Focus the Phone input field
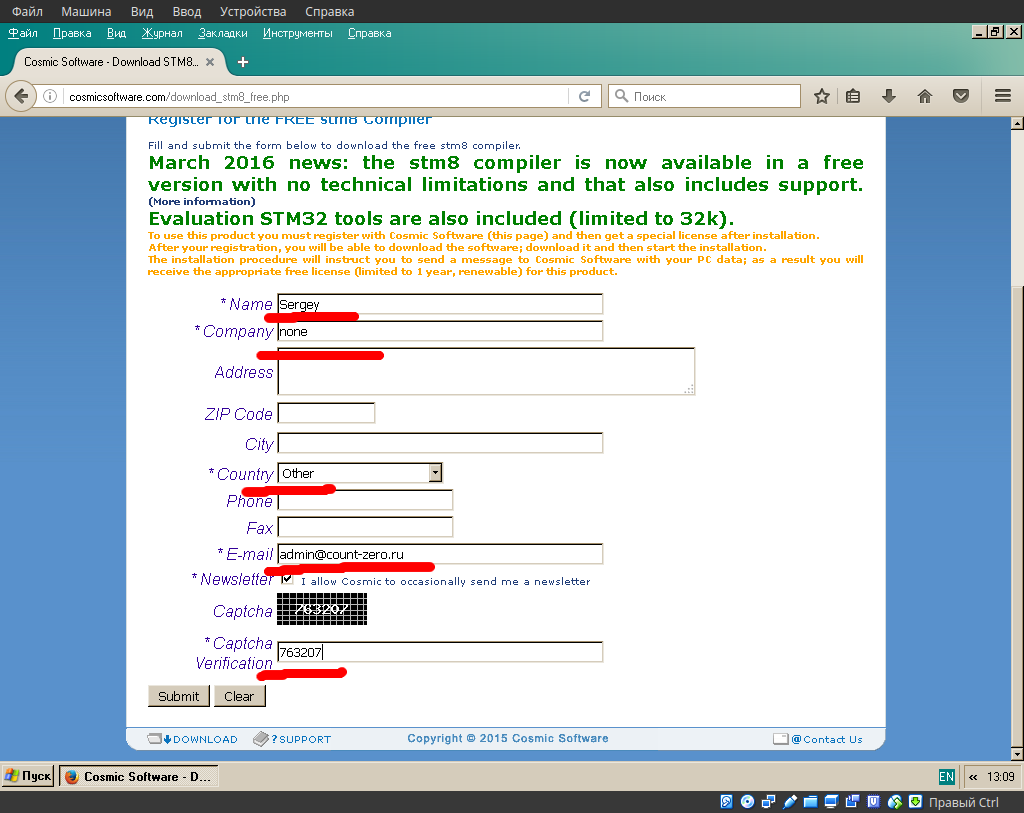1024x813 pixels. click(x=365, y=500)
